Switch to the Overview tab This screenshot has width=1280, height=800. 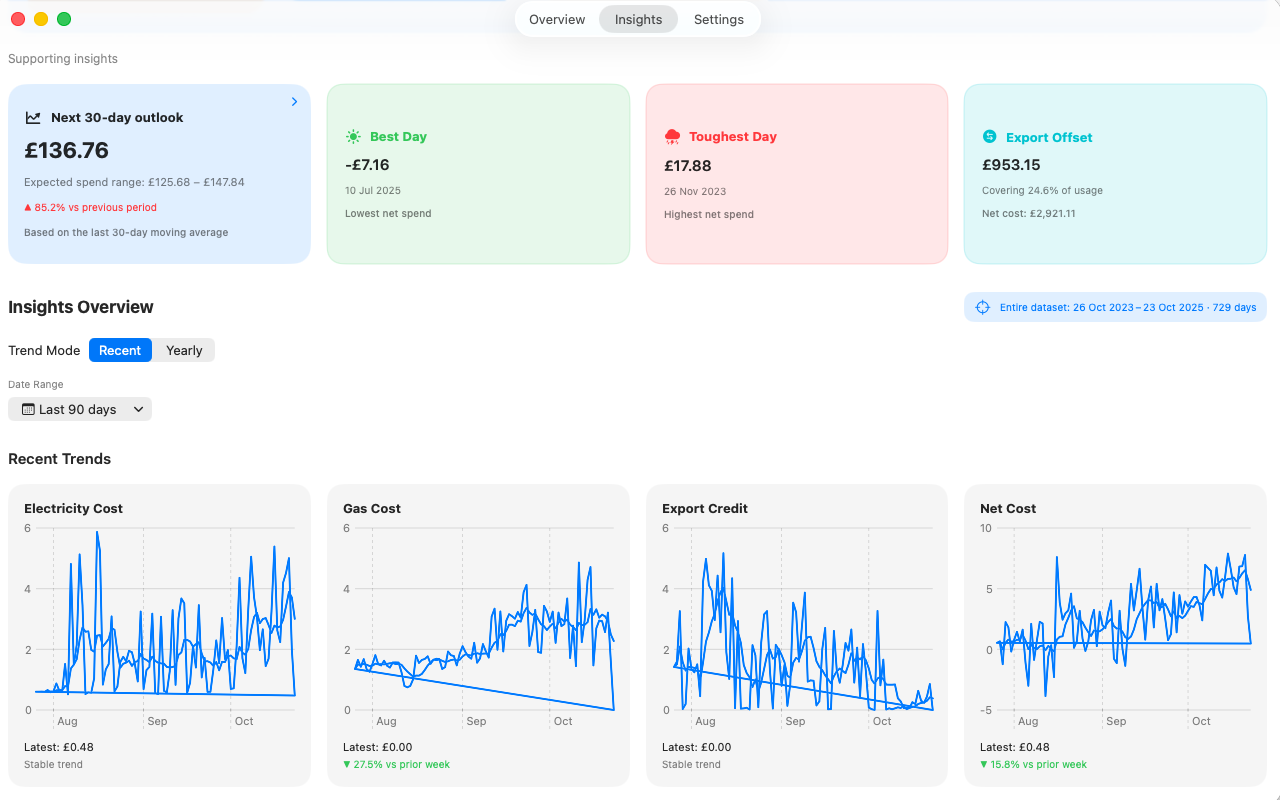click(x=557, y=20)
